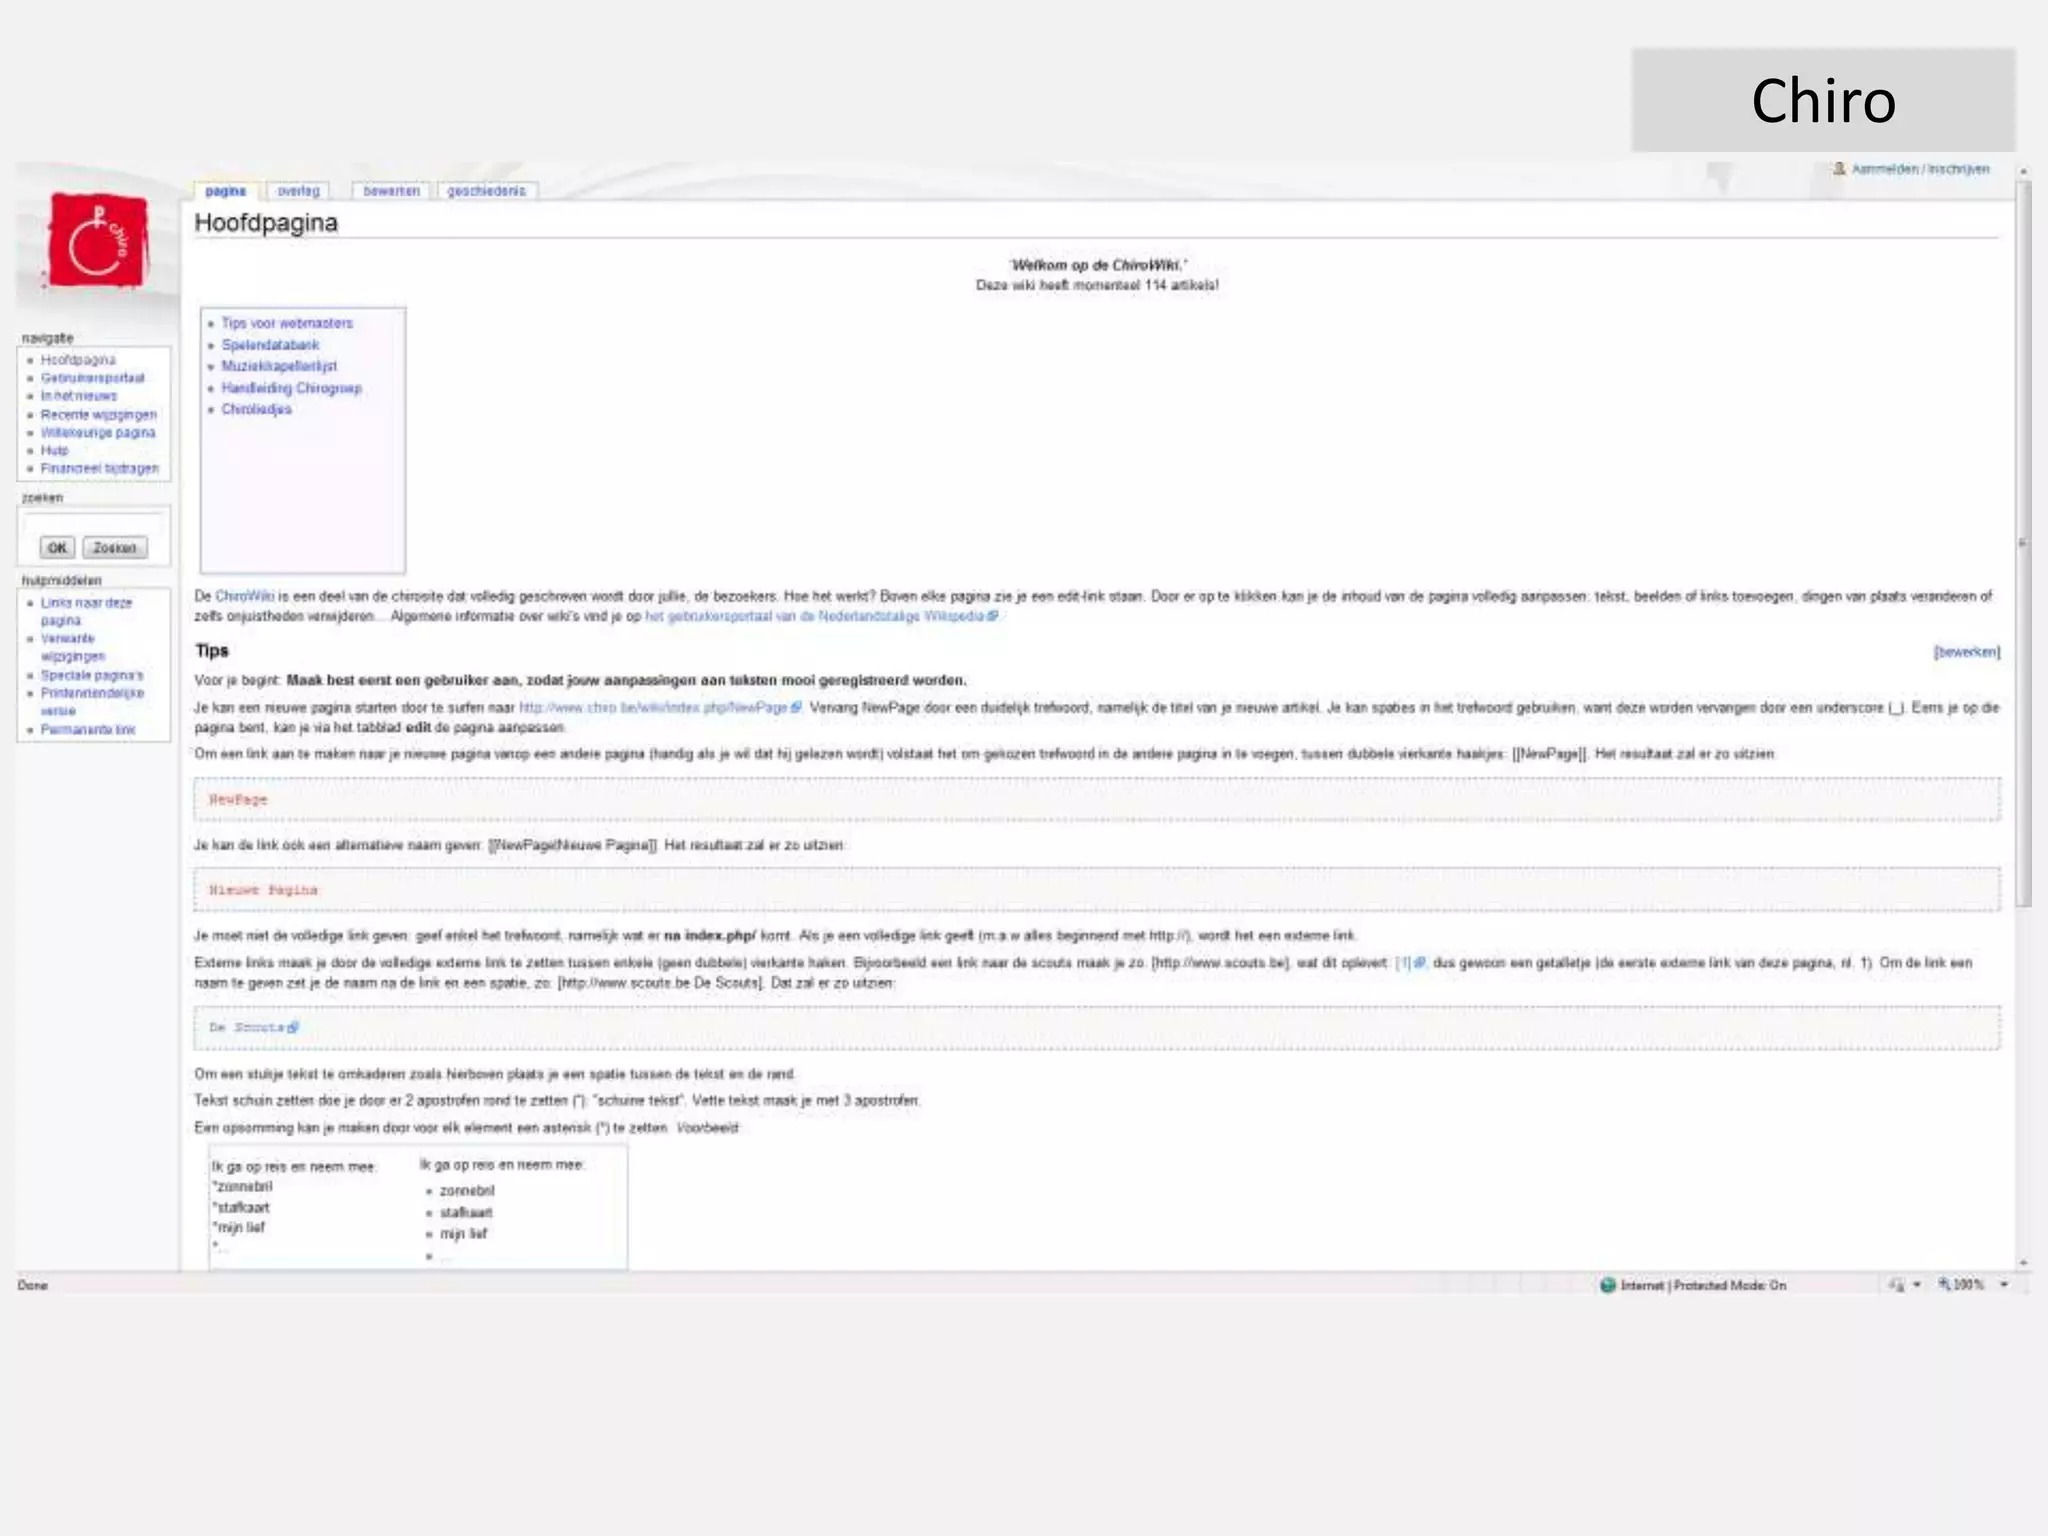Viewport: 2048px width, 1536px height.
Task: Click the Internet zone globe icon
Action: pos(1607,1285)
